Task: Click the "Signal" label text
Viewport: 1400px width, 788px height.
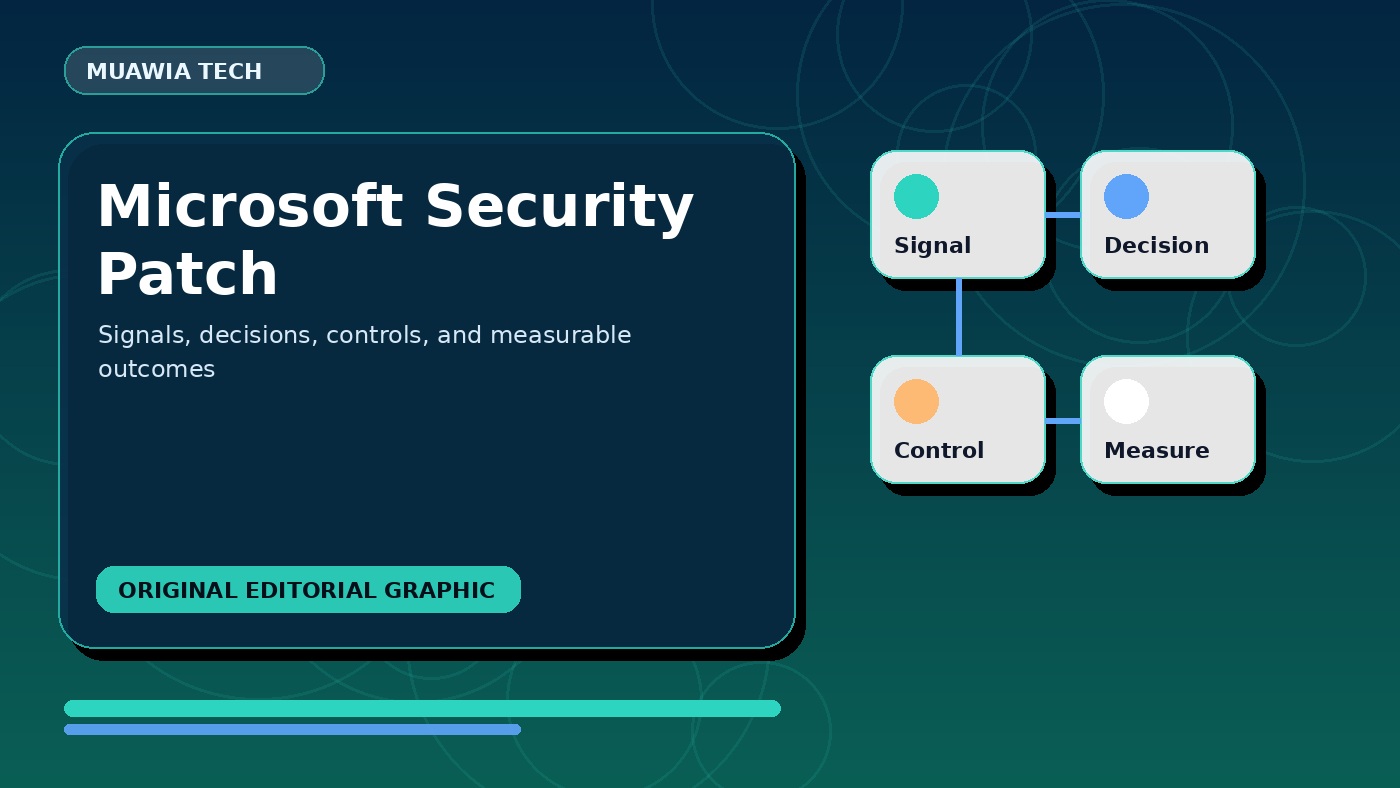Action: [932, 246]
